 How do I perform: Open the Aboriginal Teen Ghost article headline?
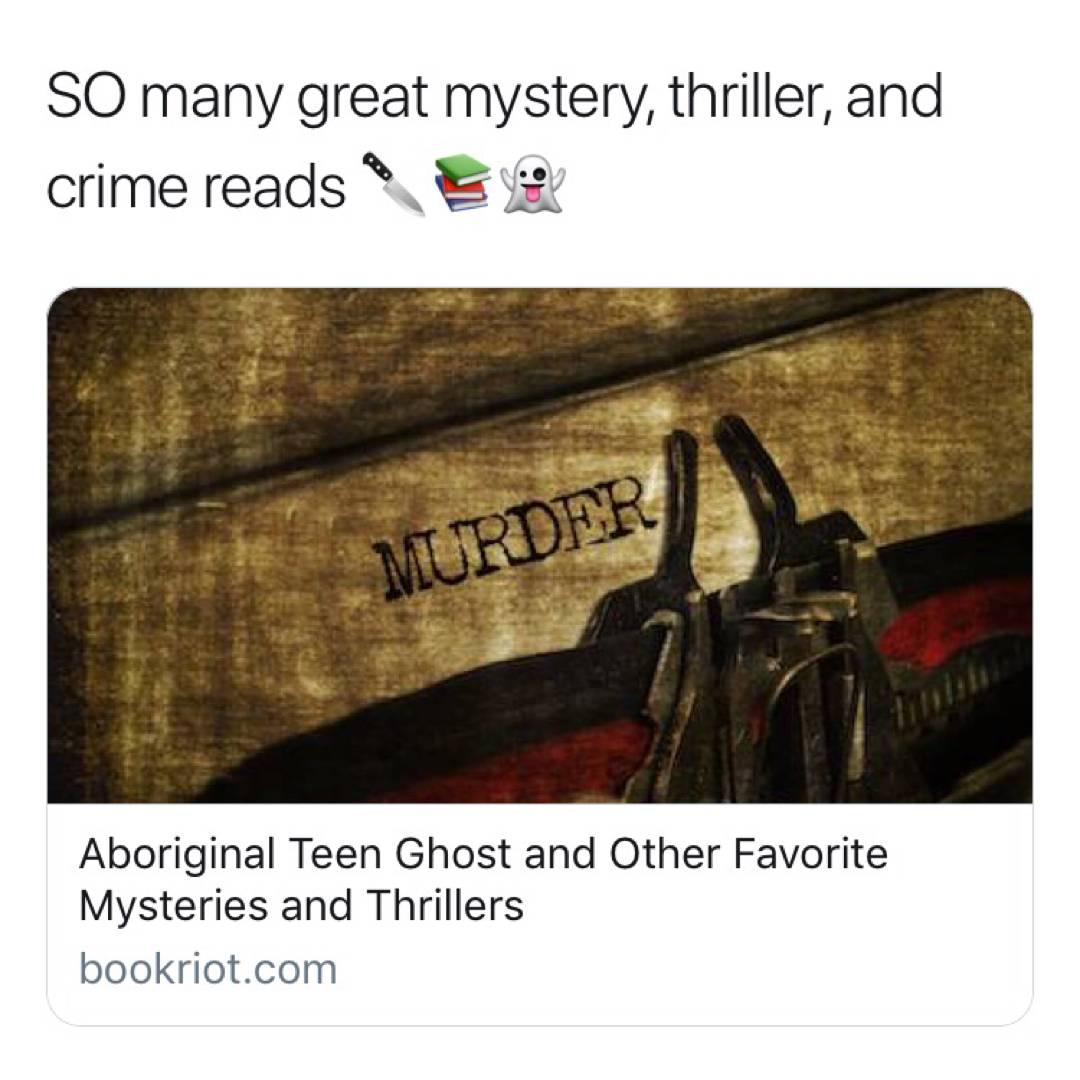point(484,879)
